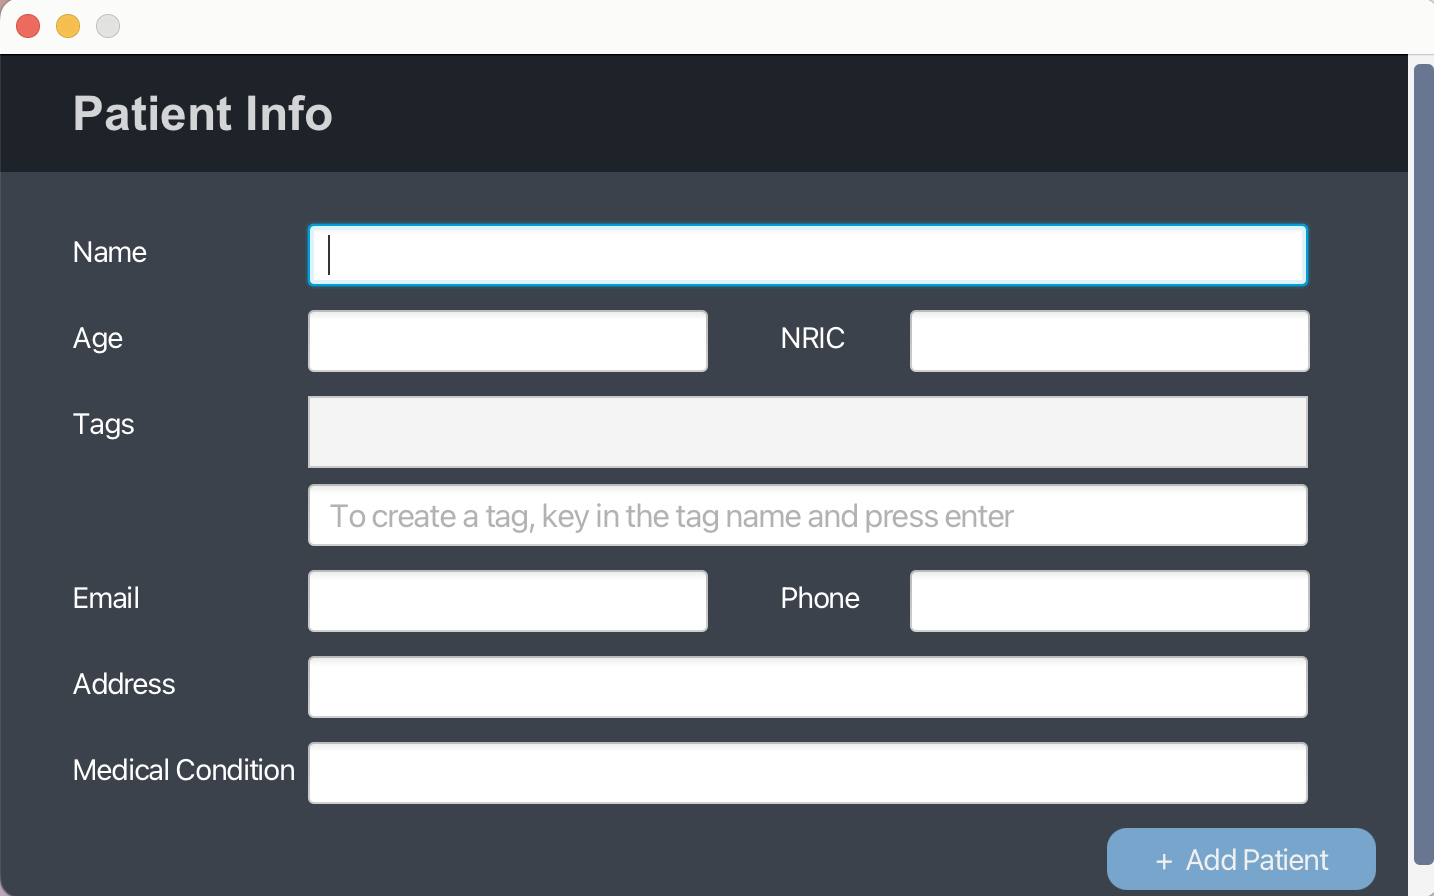Image resolution: width=1434 pixels, height=896 pixels.
Task: Click the Phone label
Action: point(820,598)
